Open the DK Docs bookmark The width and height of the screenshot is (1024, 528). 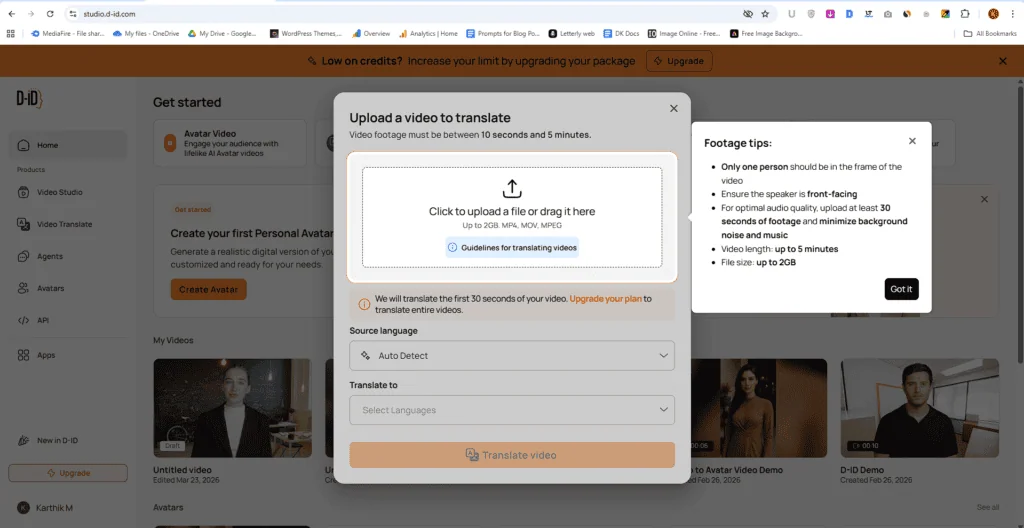622,33
